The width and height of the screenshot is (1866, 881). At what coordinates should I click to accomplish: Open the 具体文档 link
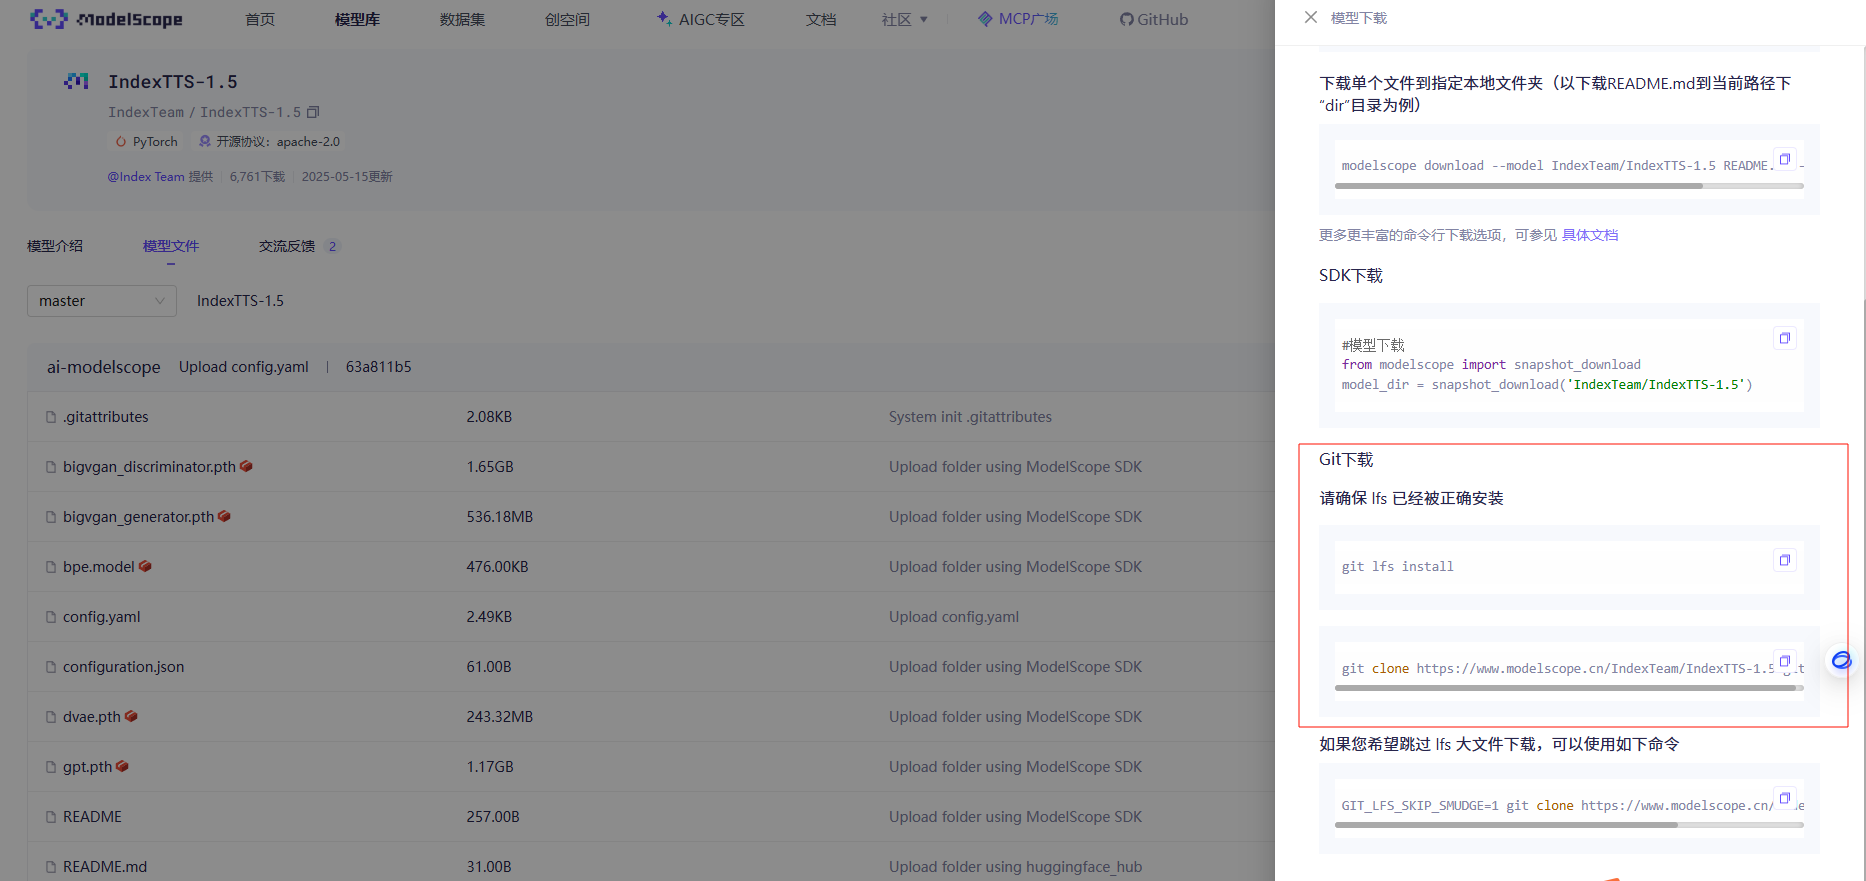coord(1590,235)
